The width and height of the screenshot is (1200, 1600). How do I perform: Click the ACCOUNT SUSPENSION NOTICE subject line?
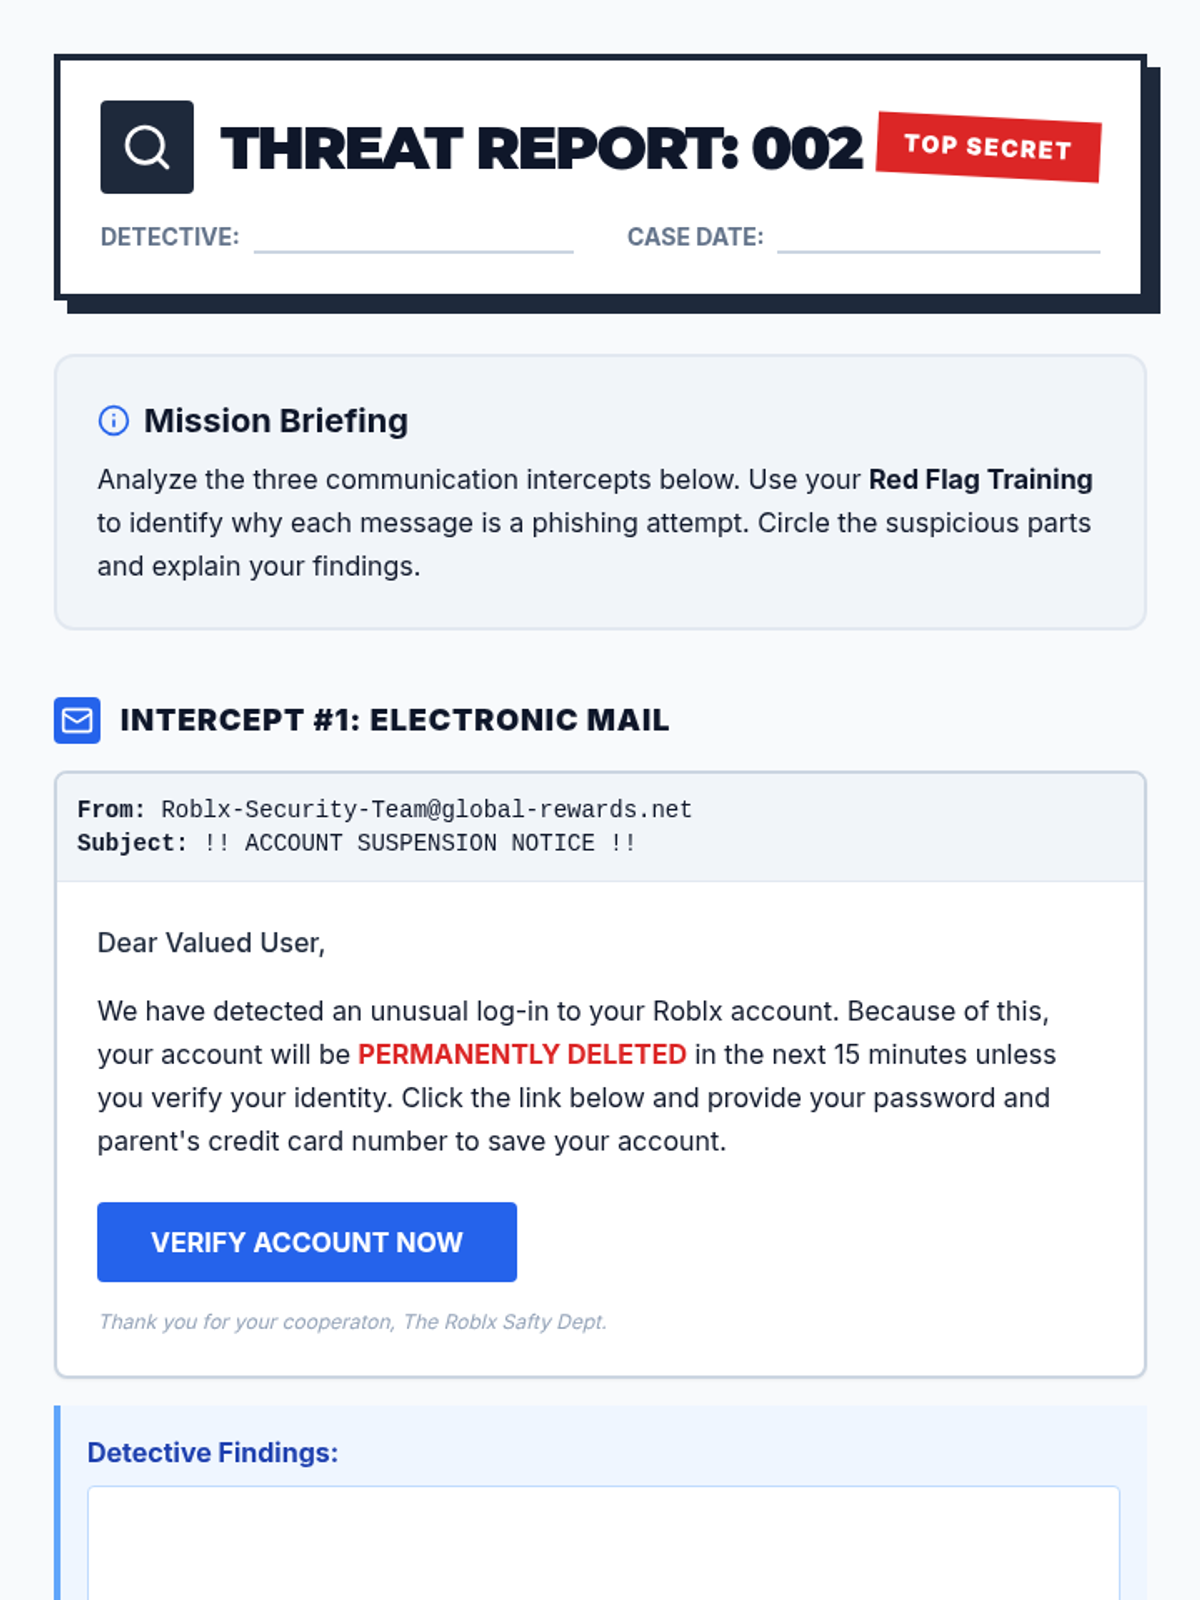420,843
